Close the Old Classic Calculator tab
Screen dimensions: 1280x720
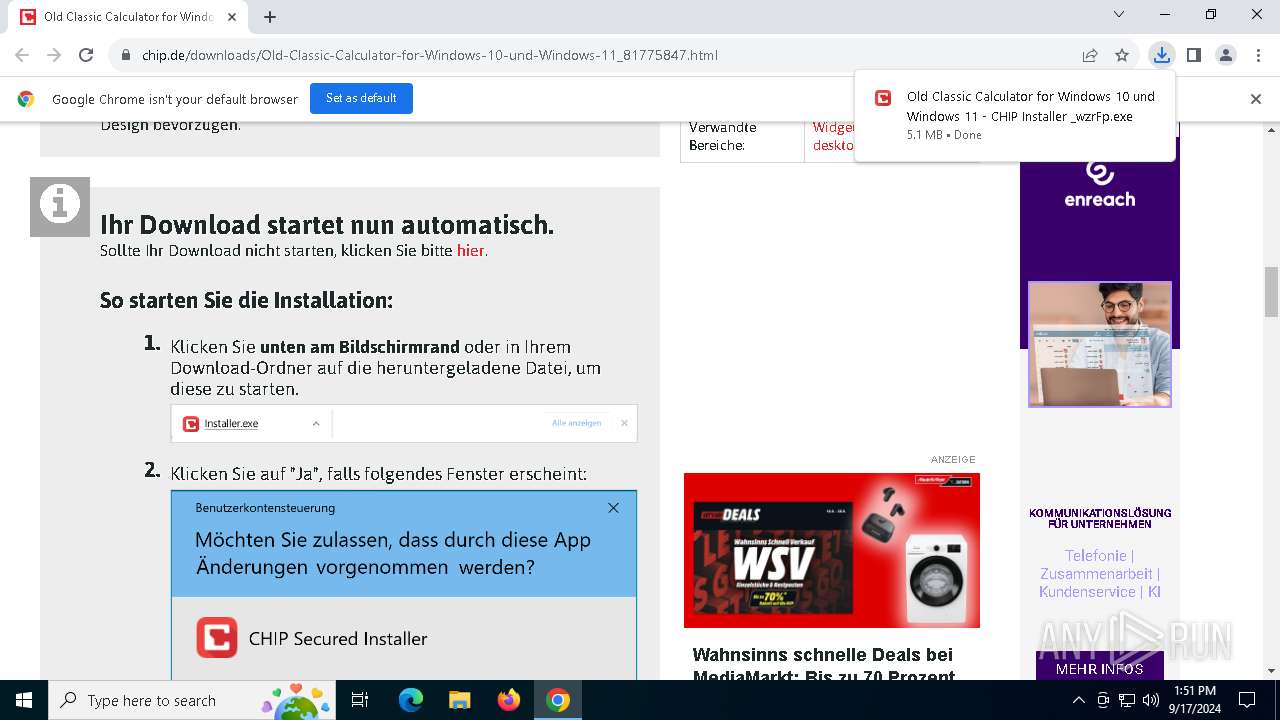coord(232,17)
